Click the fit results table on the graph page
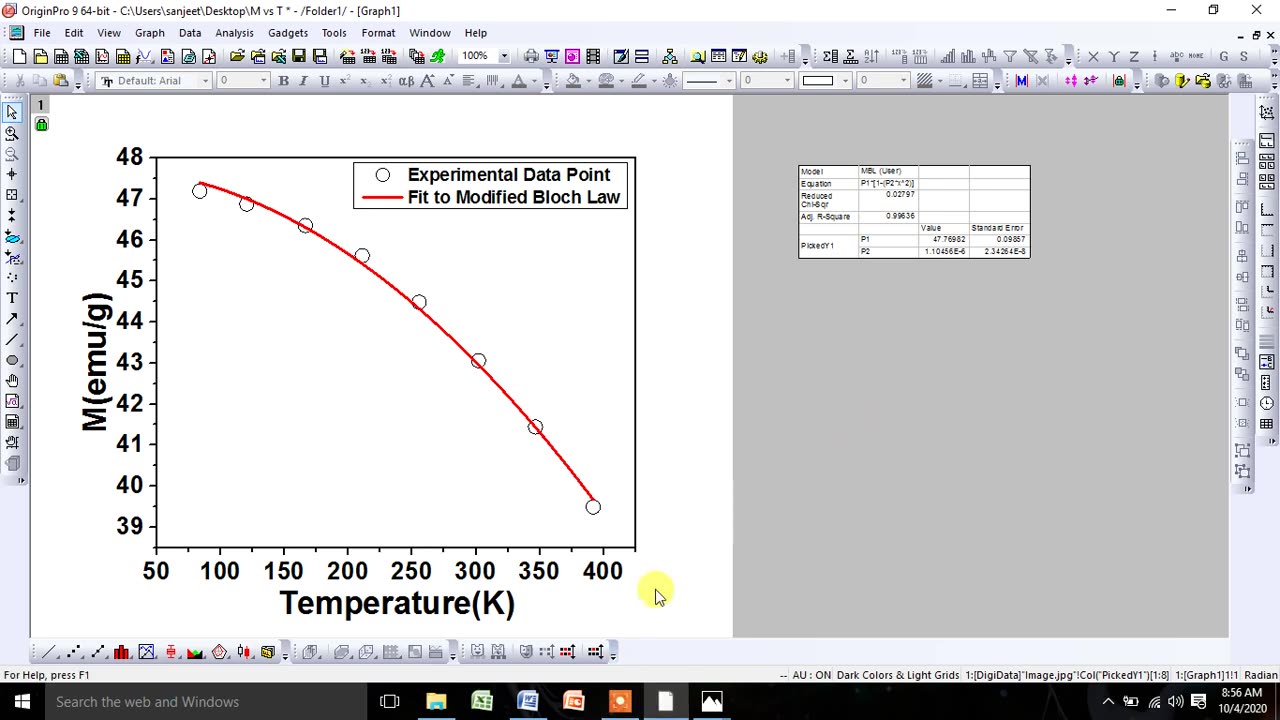The image size is (1280, 720). [914, 211]
